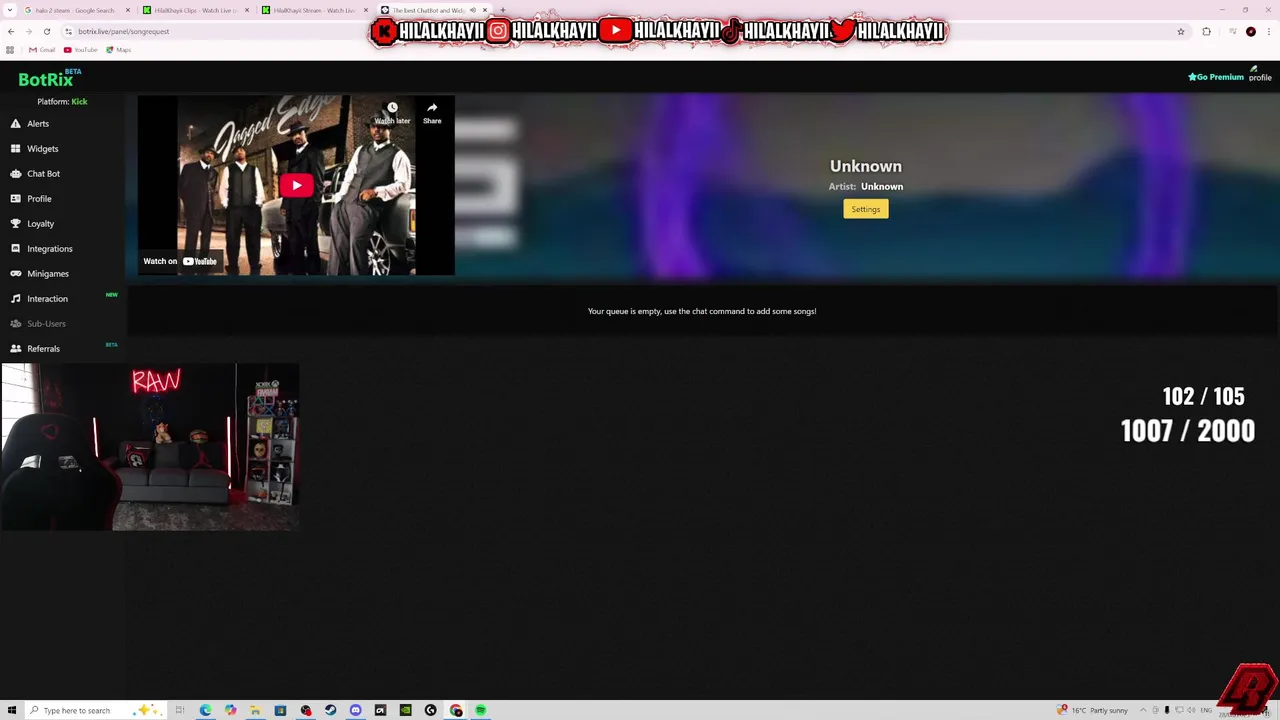Open Chrome from the taskbar
Viewport: 1280px width, 720px height.
click(x=456, y=710)
